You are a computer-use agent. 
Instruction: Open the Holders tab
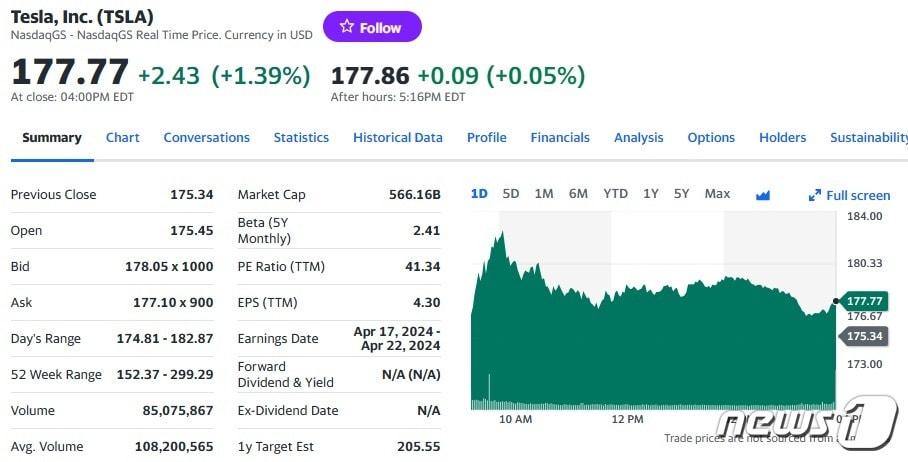click(782, 138)
